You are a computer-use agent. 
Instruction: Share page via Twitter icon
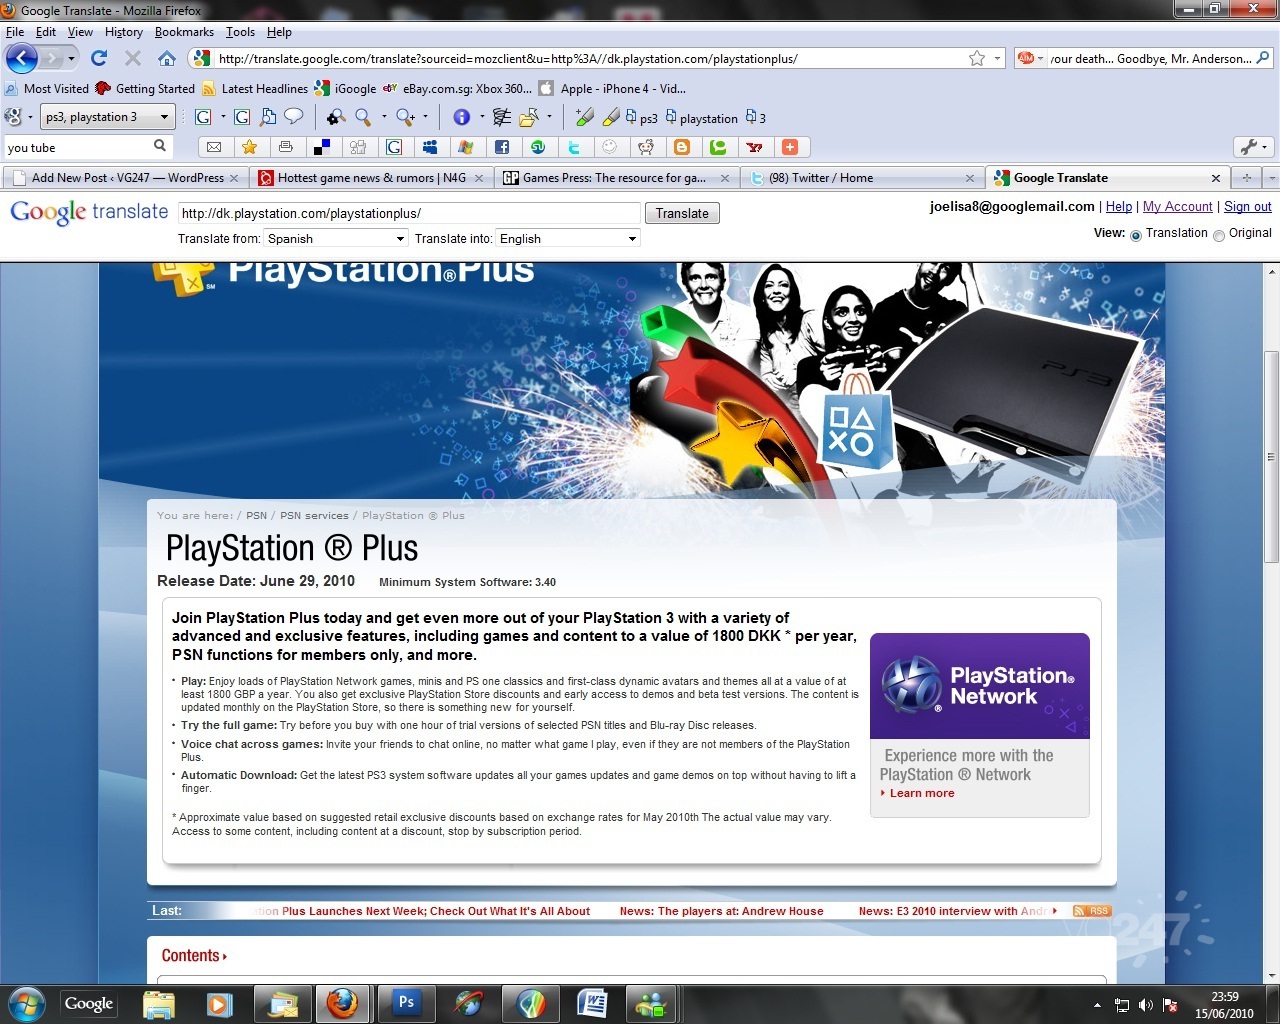[x=574, y=147]
